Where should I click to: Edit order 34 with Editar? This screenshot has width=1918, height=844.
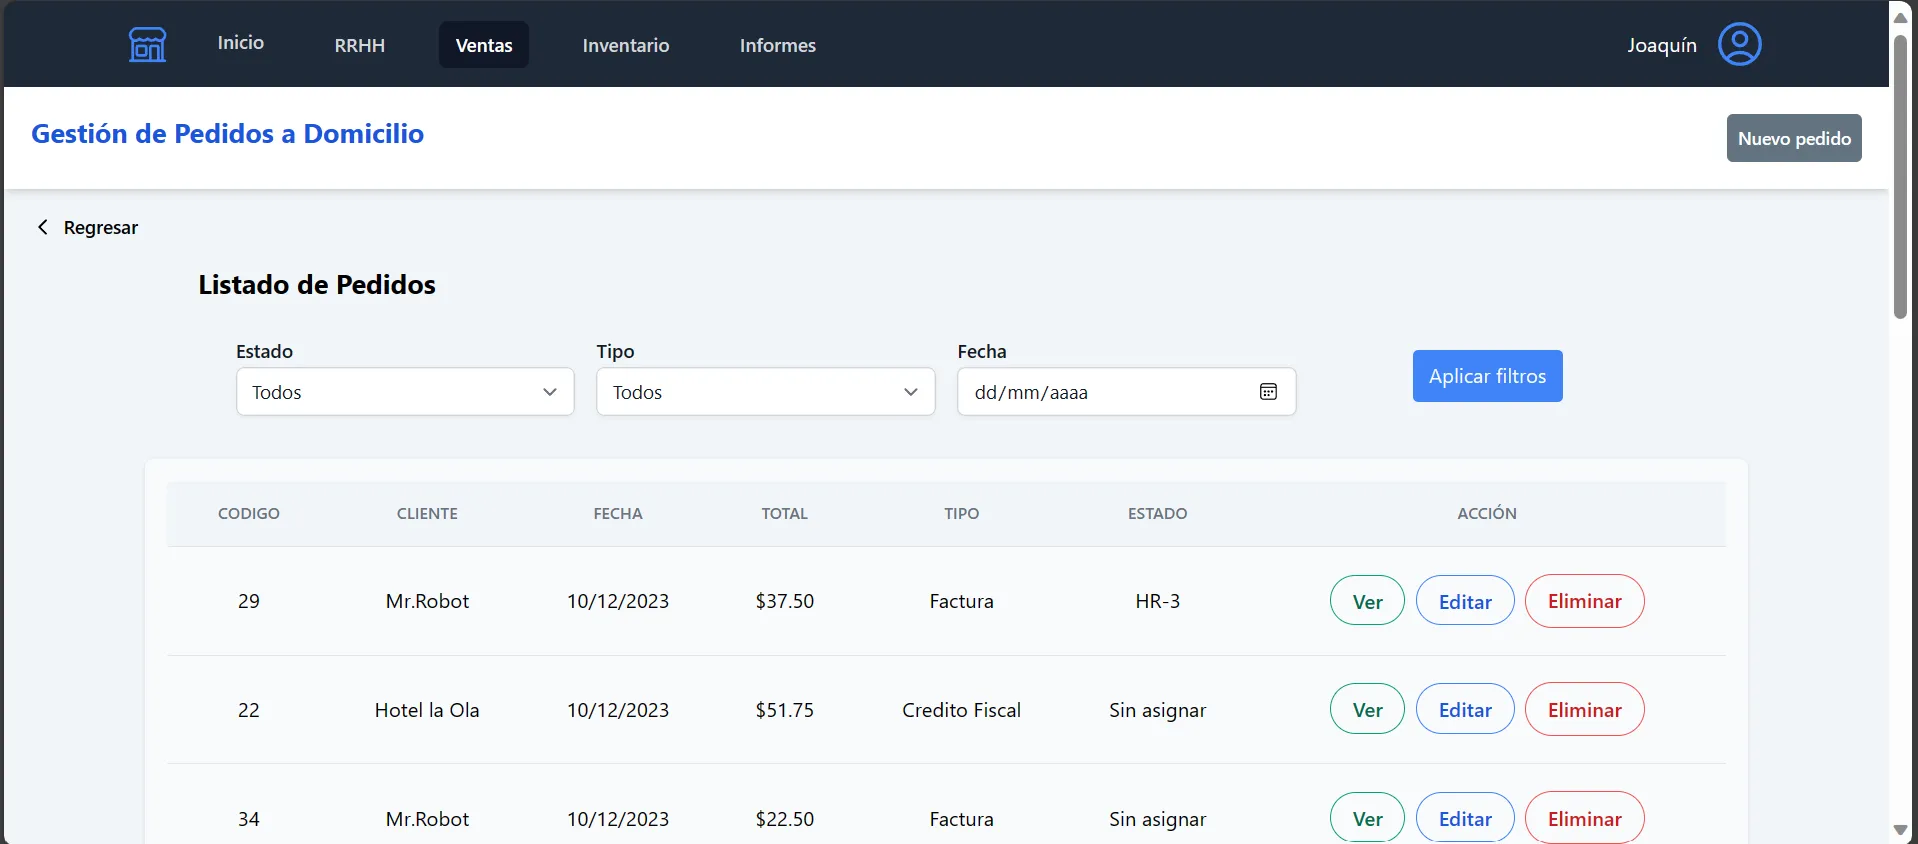[1465, 818]
